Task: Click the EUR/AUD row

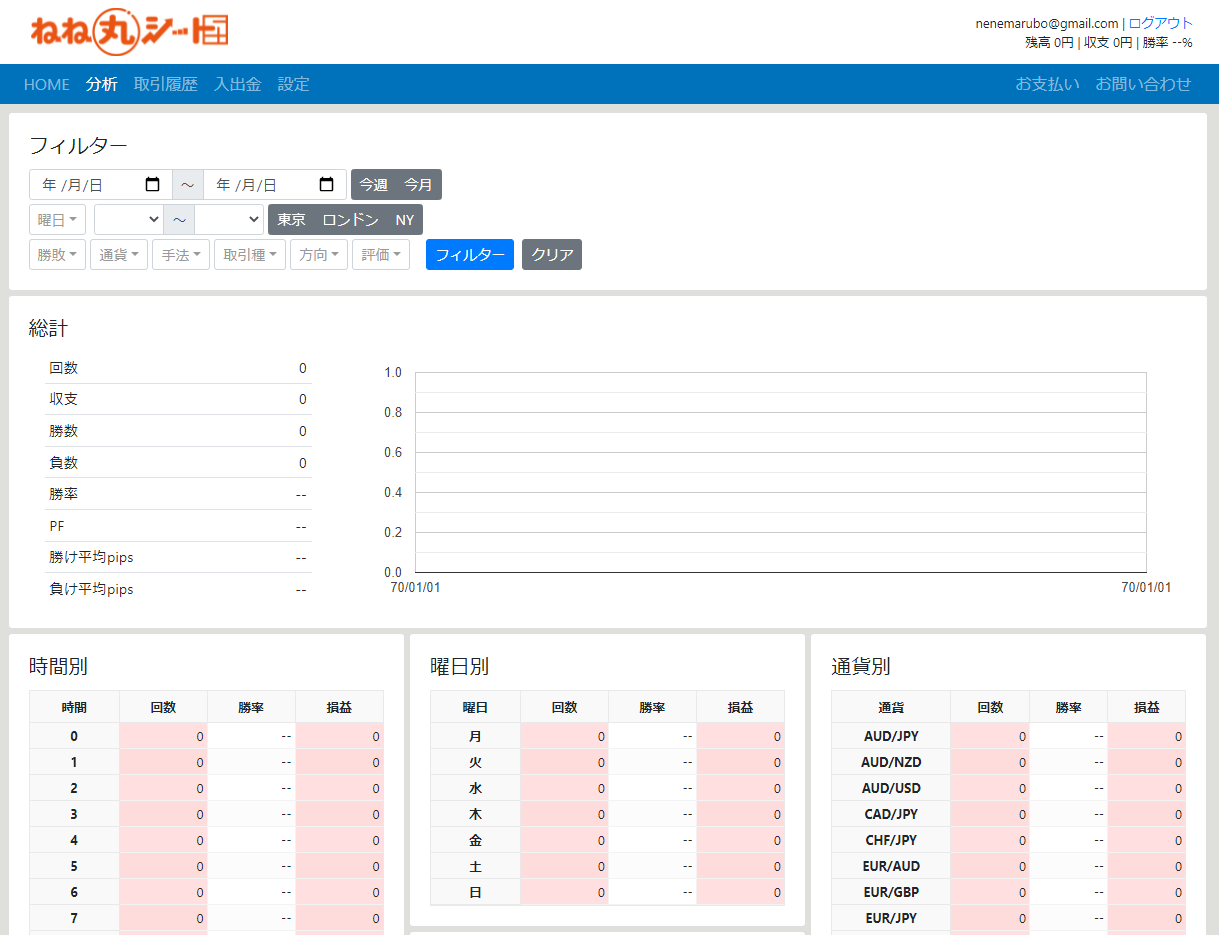Action: 1008,866
